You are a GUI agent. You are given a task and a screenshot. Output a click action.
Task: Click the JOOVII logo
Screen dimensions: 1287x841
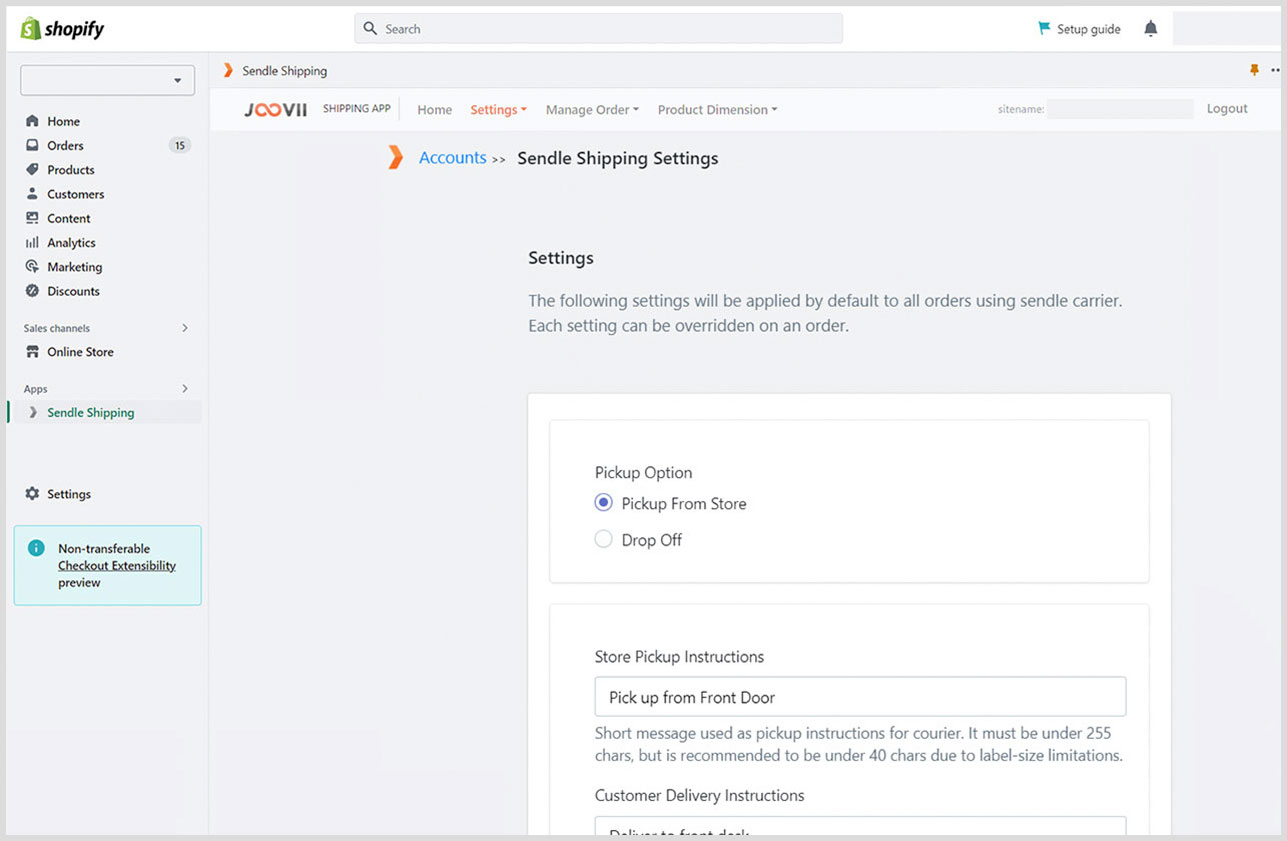[276, 110]
